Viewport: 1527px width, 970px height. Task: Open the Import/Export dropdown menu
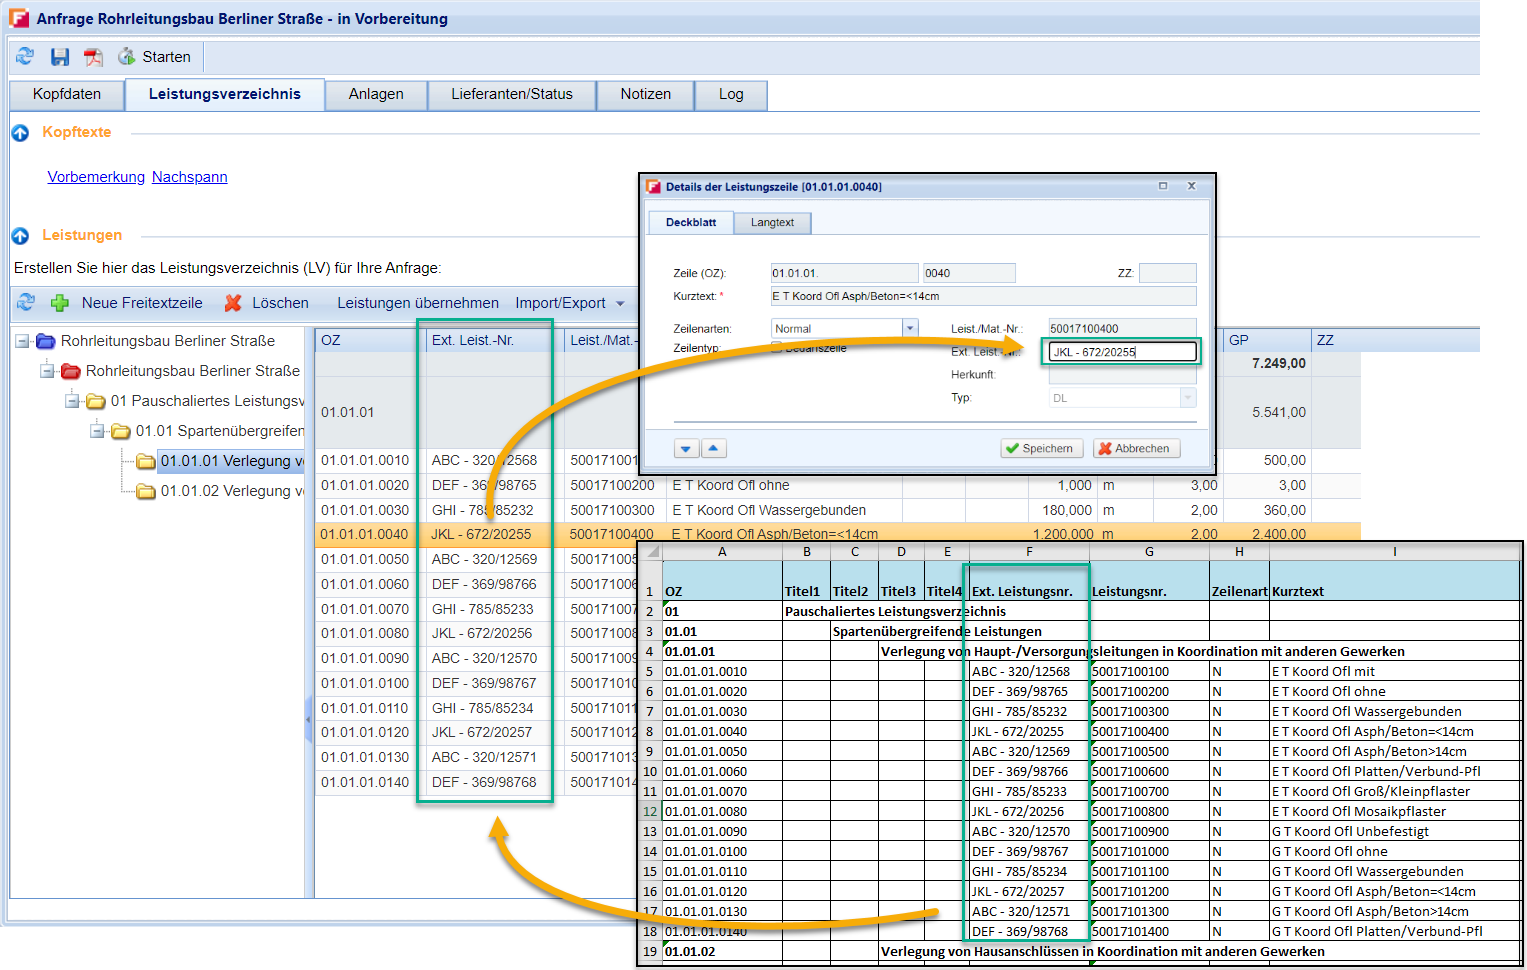[x=569, y=303]
